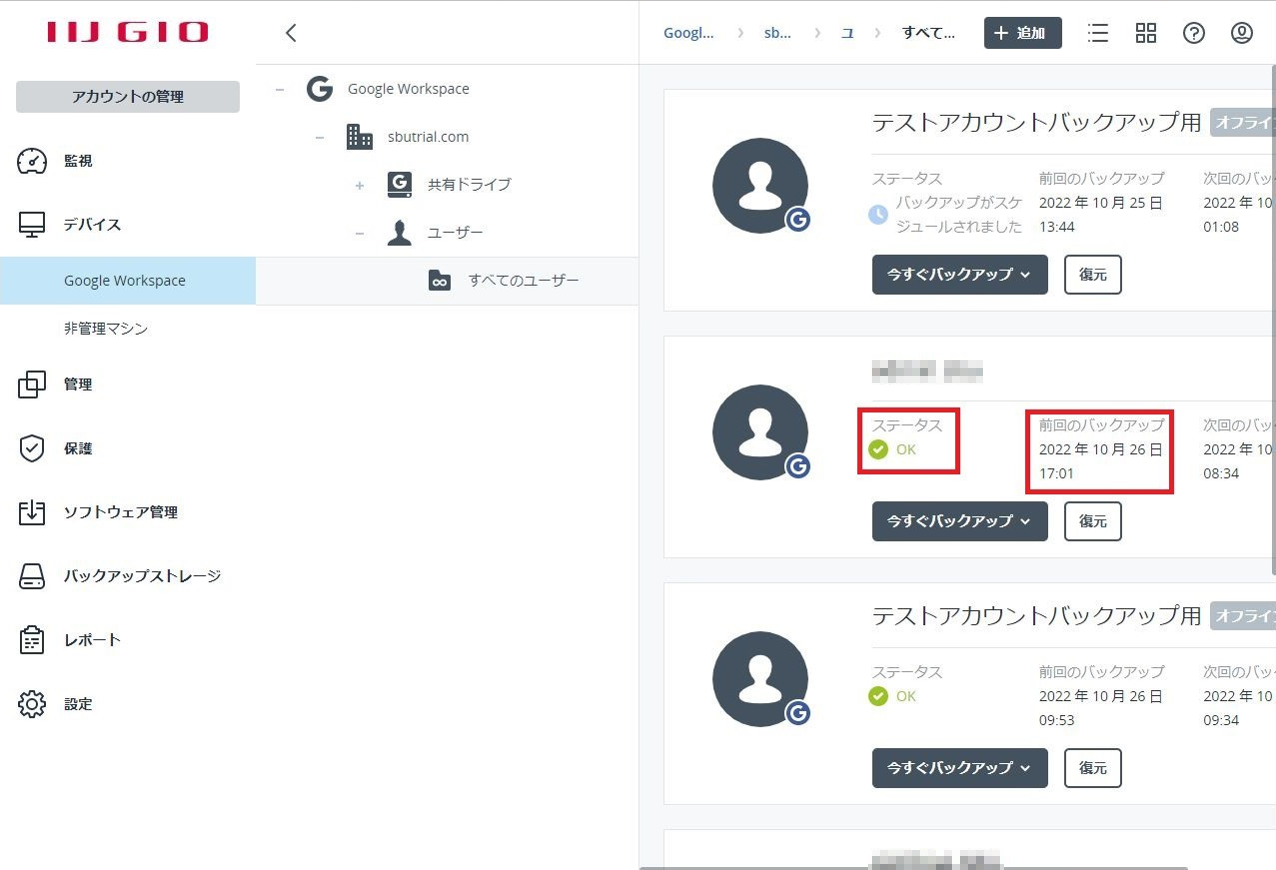Open the user account profile icon
The height and width of the screenshot is (870, 1276).
(x=1242, y=33)
